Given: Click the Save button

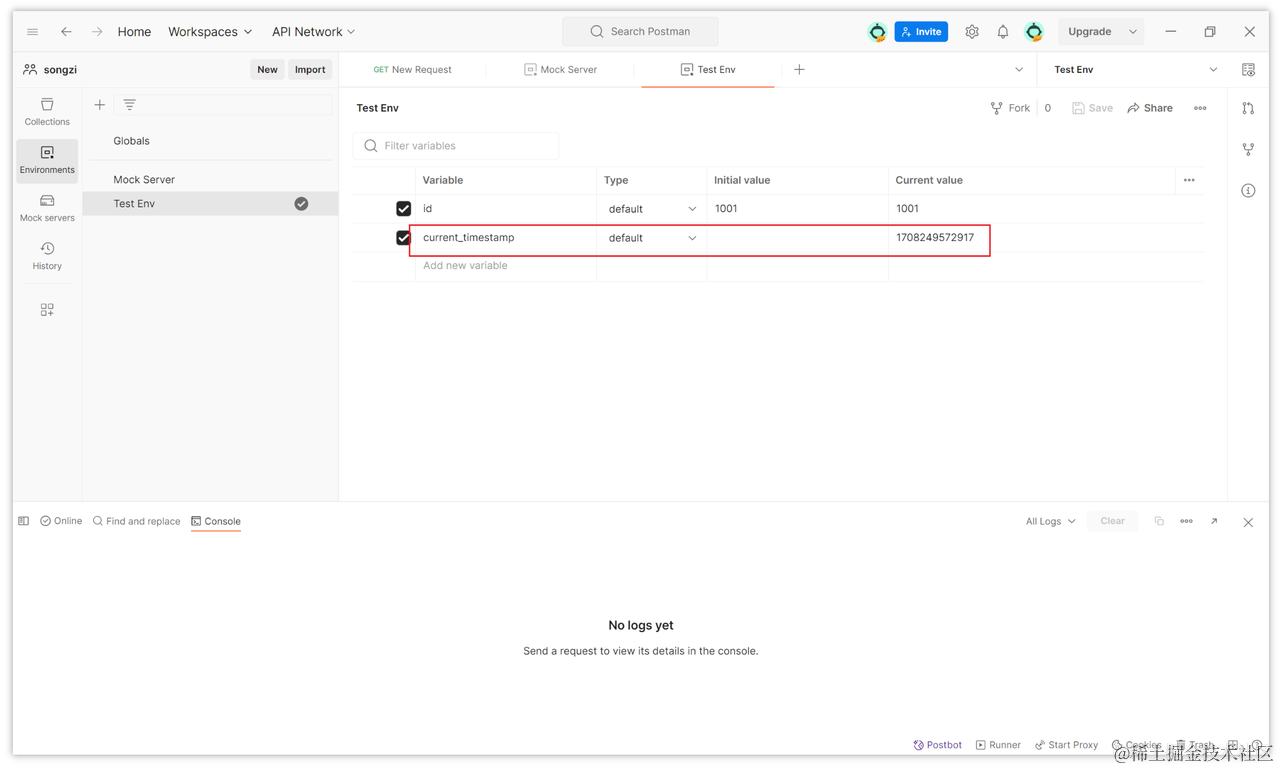Looking at the screenshot, I should (1092, 108).
